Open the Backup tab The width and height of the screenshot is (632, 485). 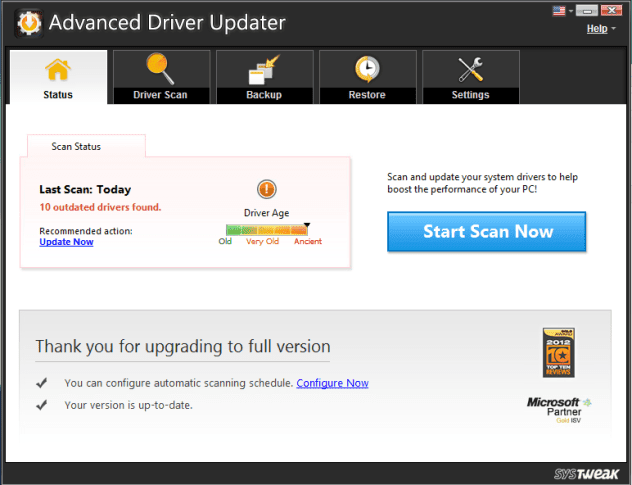coord(265,77)
